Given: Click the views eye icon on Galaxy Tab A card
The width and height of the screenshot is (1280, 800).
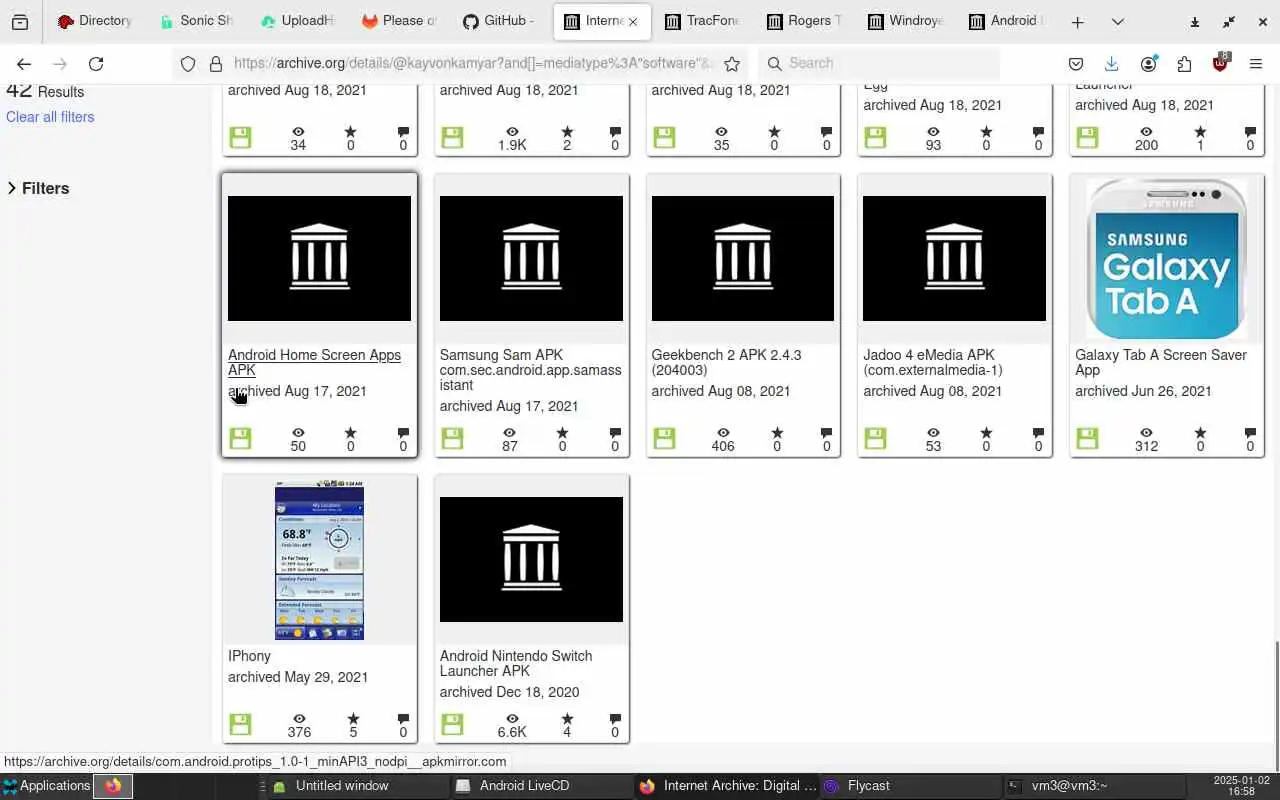Looking at the screenshot, I should coord(1146,433).
